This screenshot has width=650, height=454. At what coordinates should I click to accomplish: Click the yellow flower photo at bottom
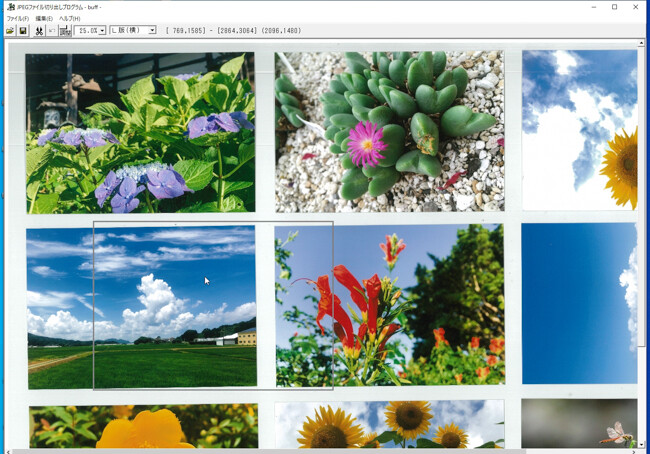pyautogui.click(x=143, y=426)
